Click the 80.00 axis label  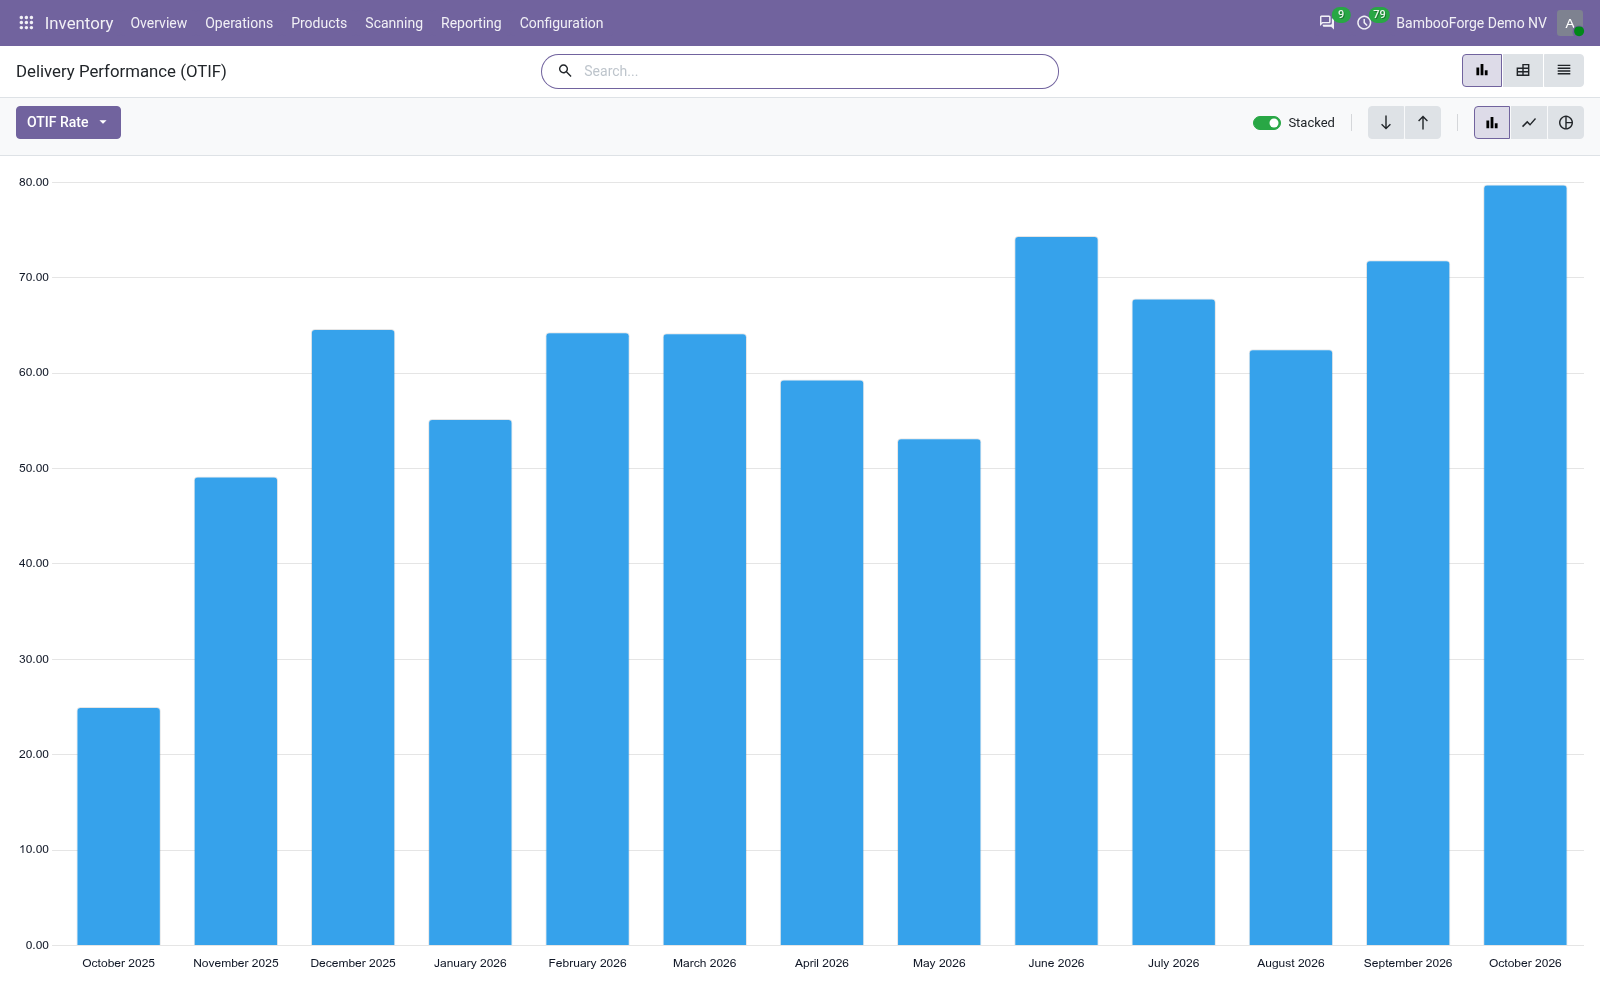34,182
